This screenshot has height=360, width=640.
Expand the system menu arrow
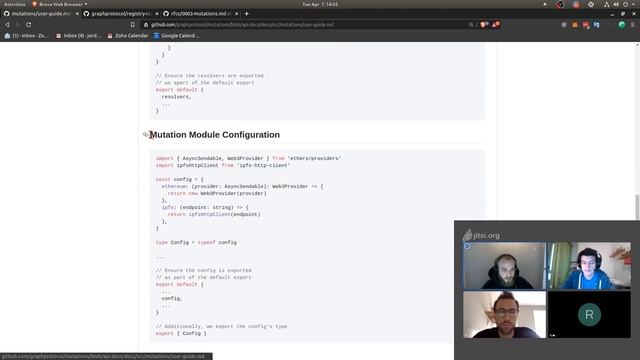pos(633,4)
